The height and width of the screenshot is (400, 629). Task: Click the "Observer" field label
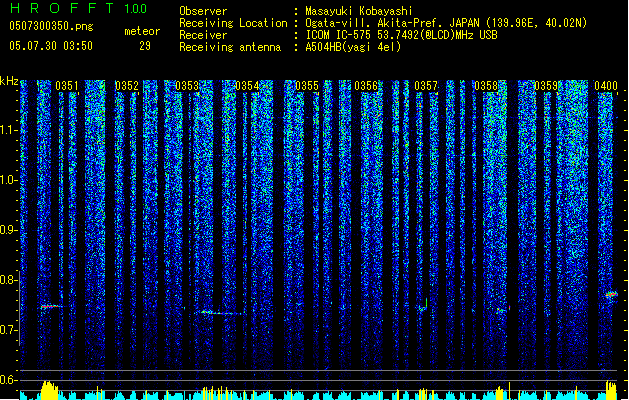pyautogui.click(x=203, y=11)
